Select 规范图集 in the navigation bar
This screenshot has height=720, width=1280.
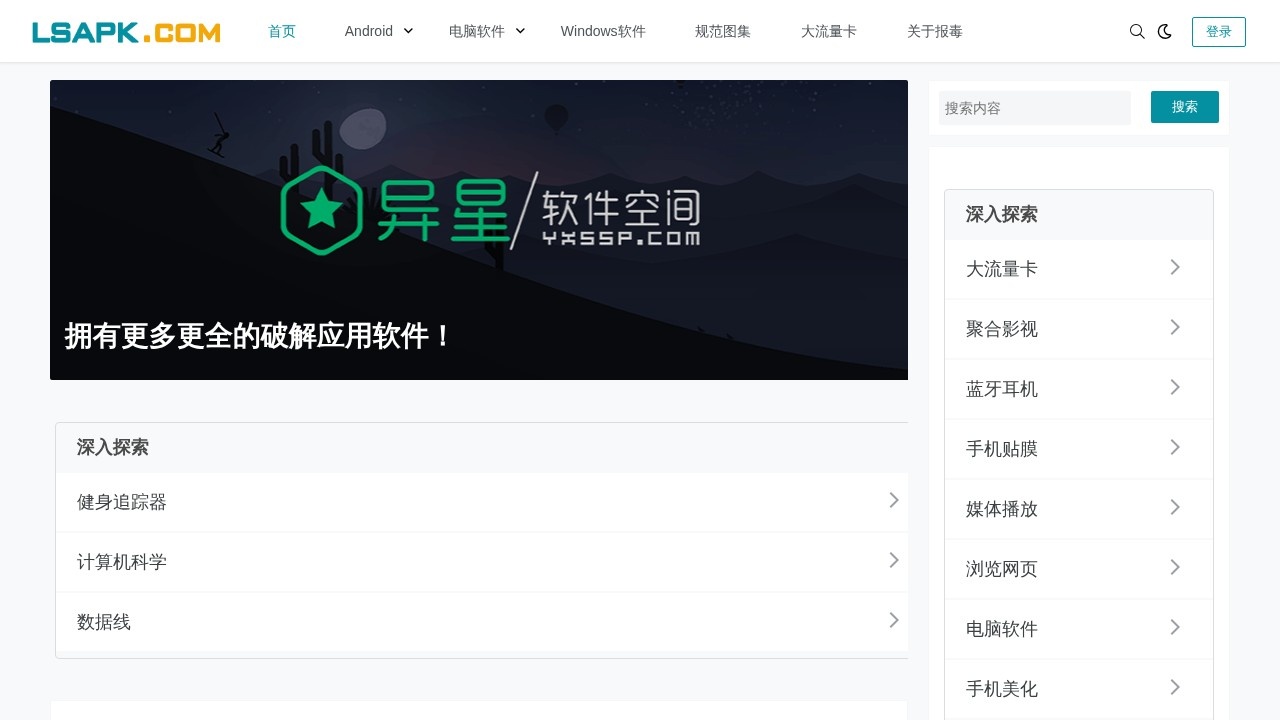tap(723, 31)
